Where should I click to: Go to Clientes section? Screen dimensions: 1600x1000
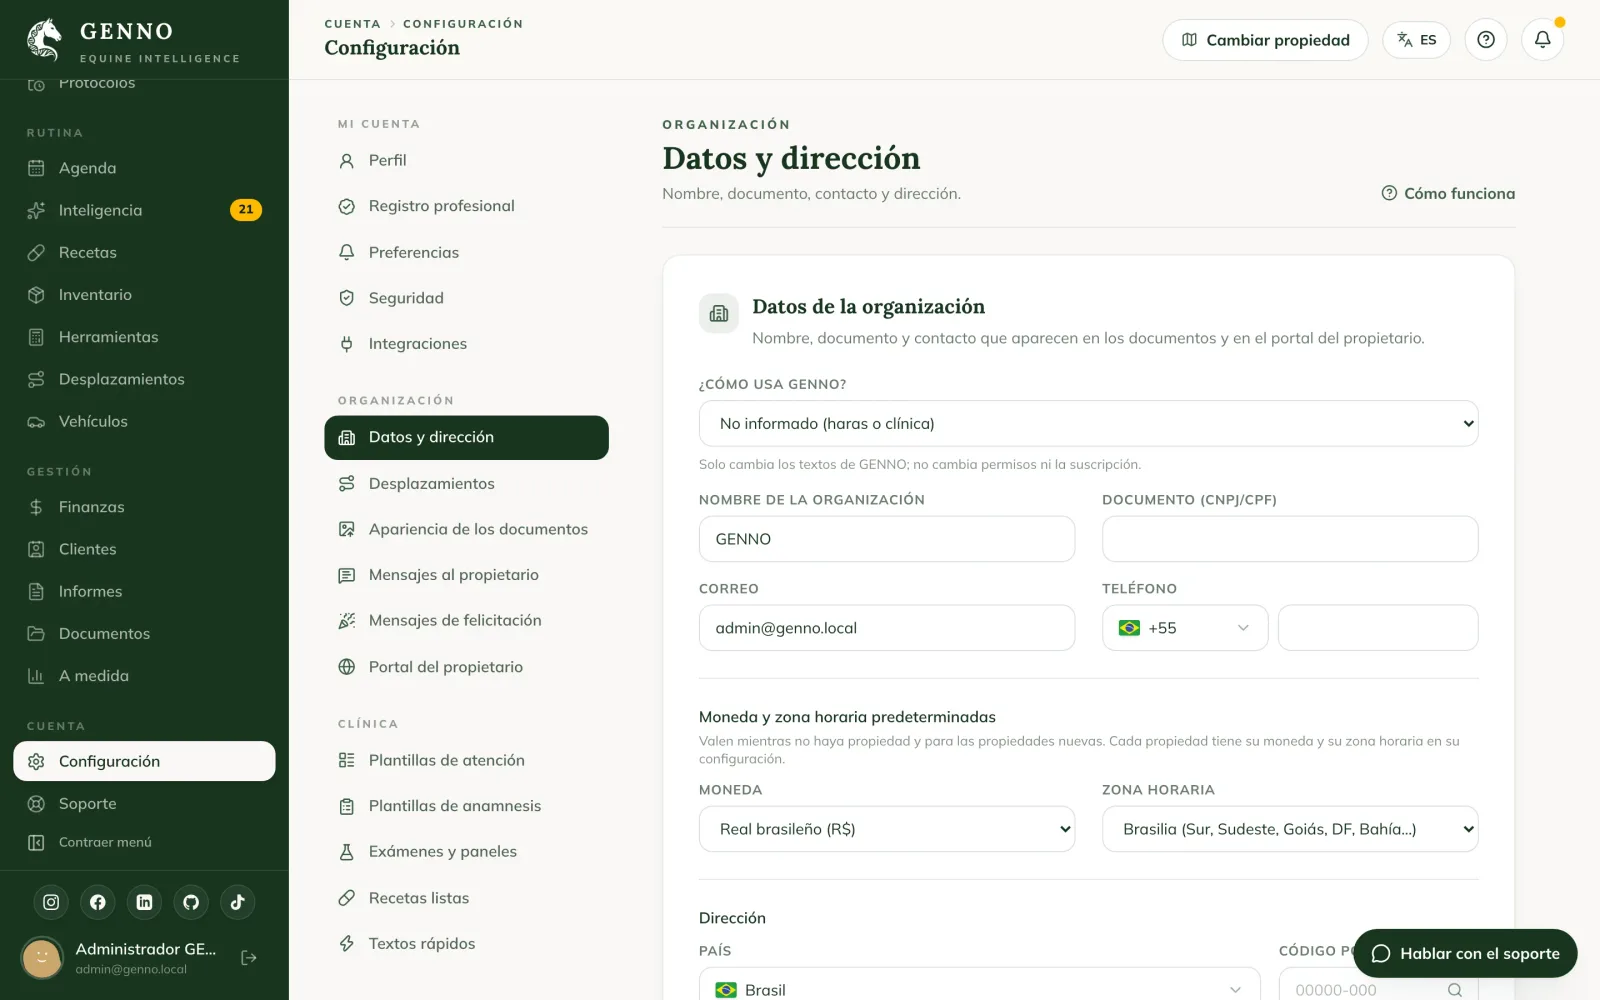[144, 549]
